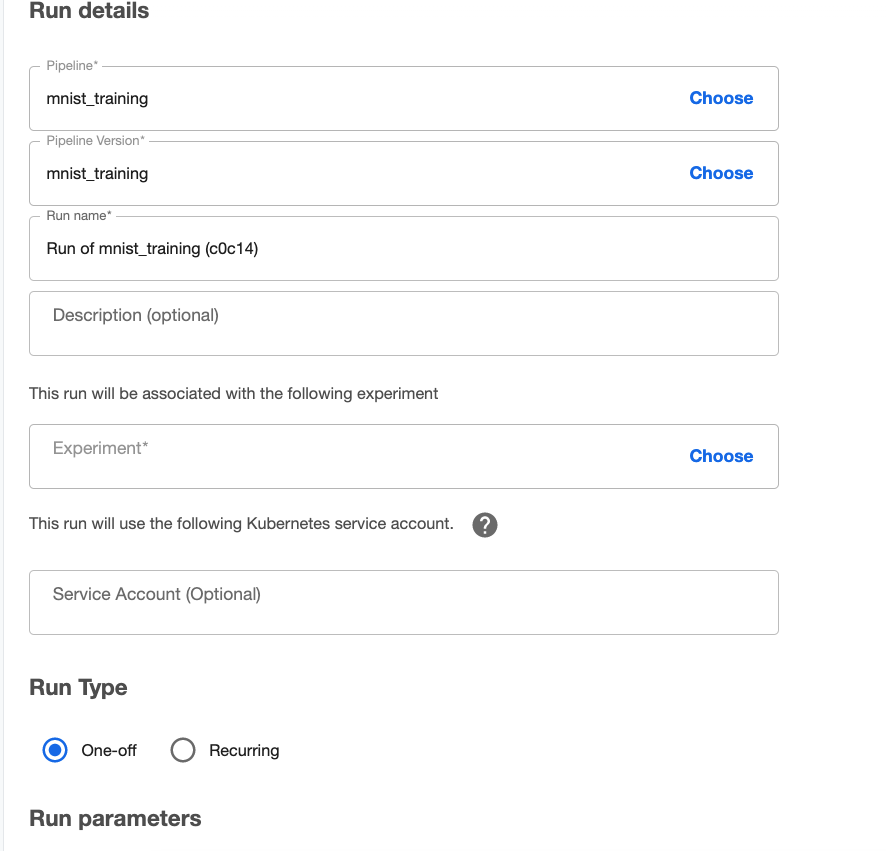Click into the Description (optional) field
Image resolution: width=886 pixels, height=851 pixels.
tap(400, 323)
